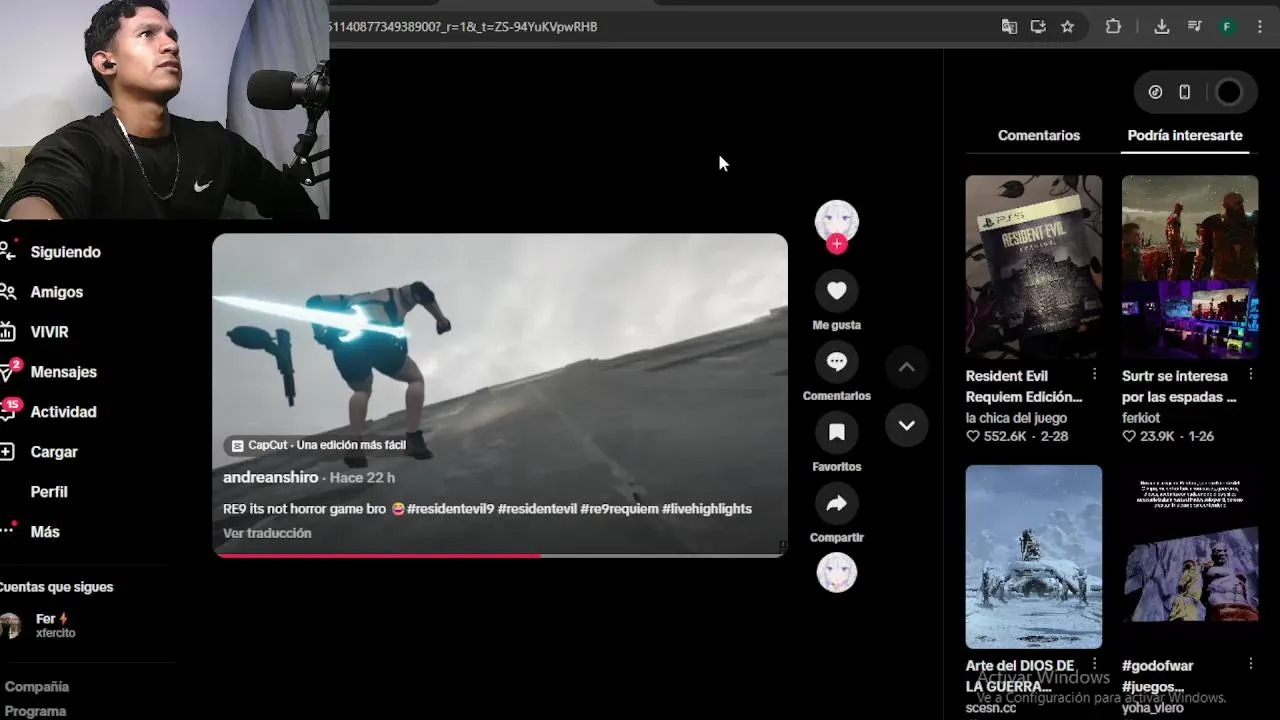
Task: Open the Chrome three-dot menu
Action: coord(1258,27)
